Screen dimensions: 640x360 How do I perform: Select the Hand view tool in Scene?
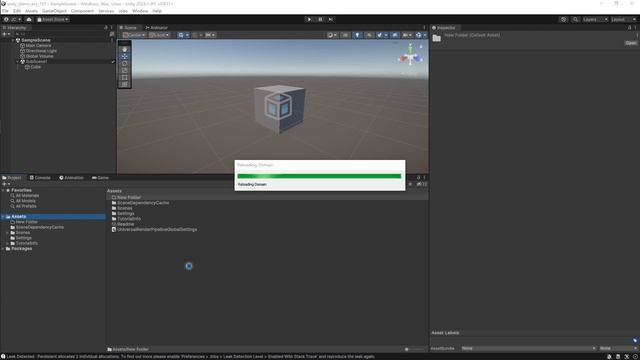[x=124, y=49]
